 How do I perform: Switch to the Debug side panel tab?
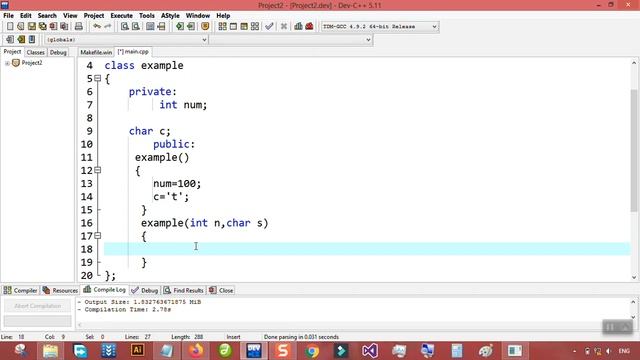pos(58,52)
